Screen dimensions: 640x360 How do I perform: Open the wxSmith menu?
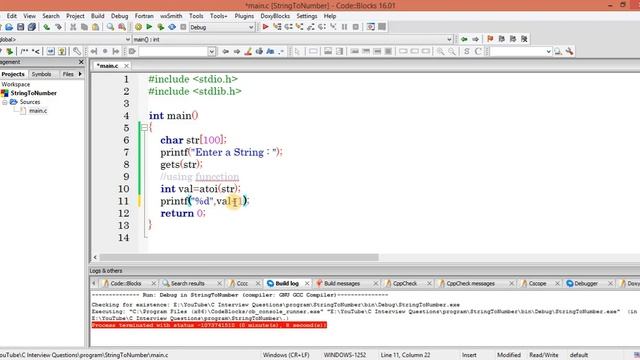[x=171, y=16]
